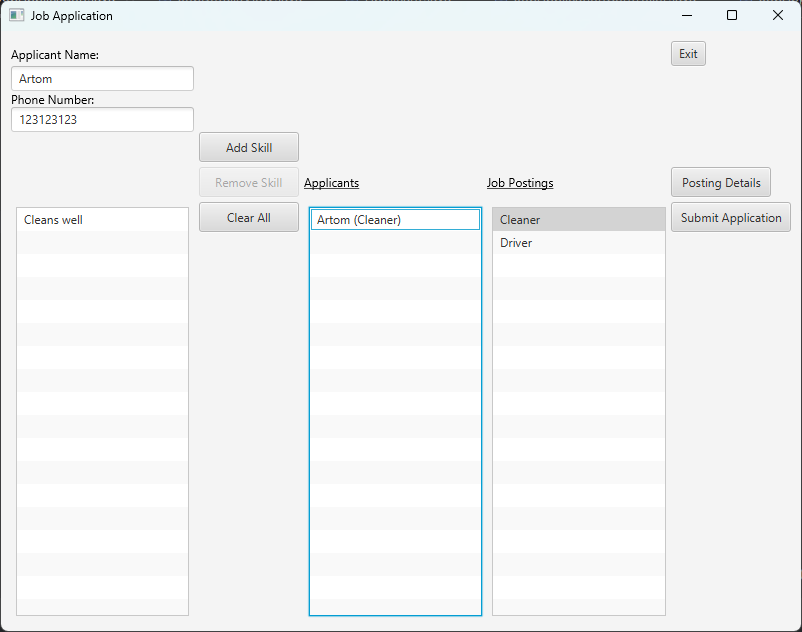Click the Phone Number label
This screenshot has width=802, height=632.
click(52, 99)
